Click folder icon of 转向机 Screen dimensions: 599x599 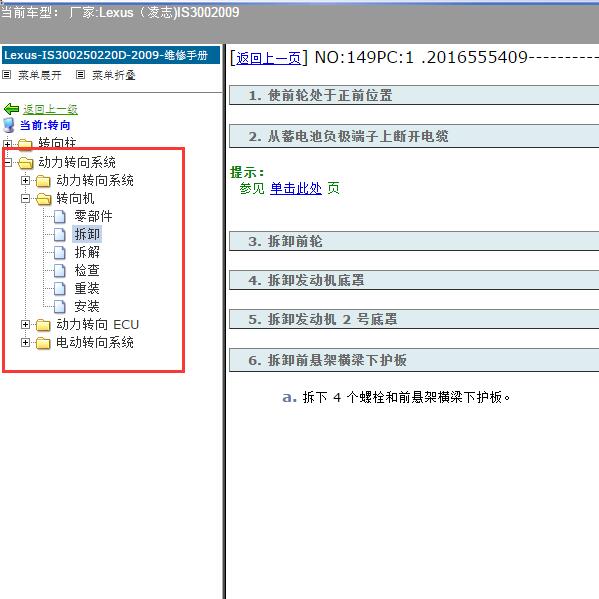pyautogui.click(x=44, y=199)
